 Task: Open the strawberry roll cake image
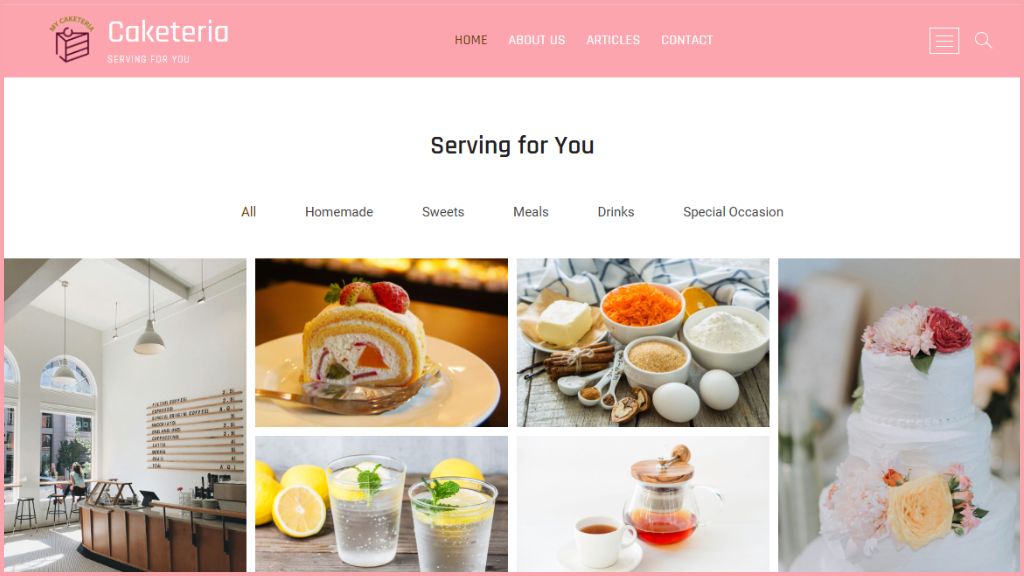(381, 342)
